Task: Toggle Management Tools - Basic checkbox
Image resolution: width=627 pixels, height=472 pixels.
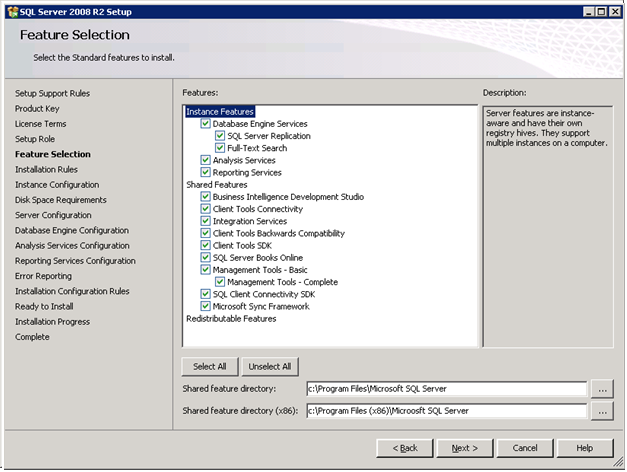Action: point(205,270)
